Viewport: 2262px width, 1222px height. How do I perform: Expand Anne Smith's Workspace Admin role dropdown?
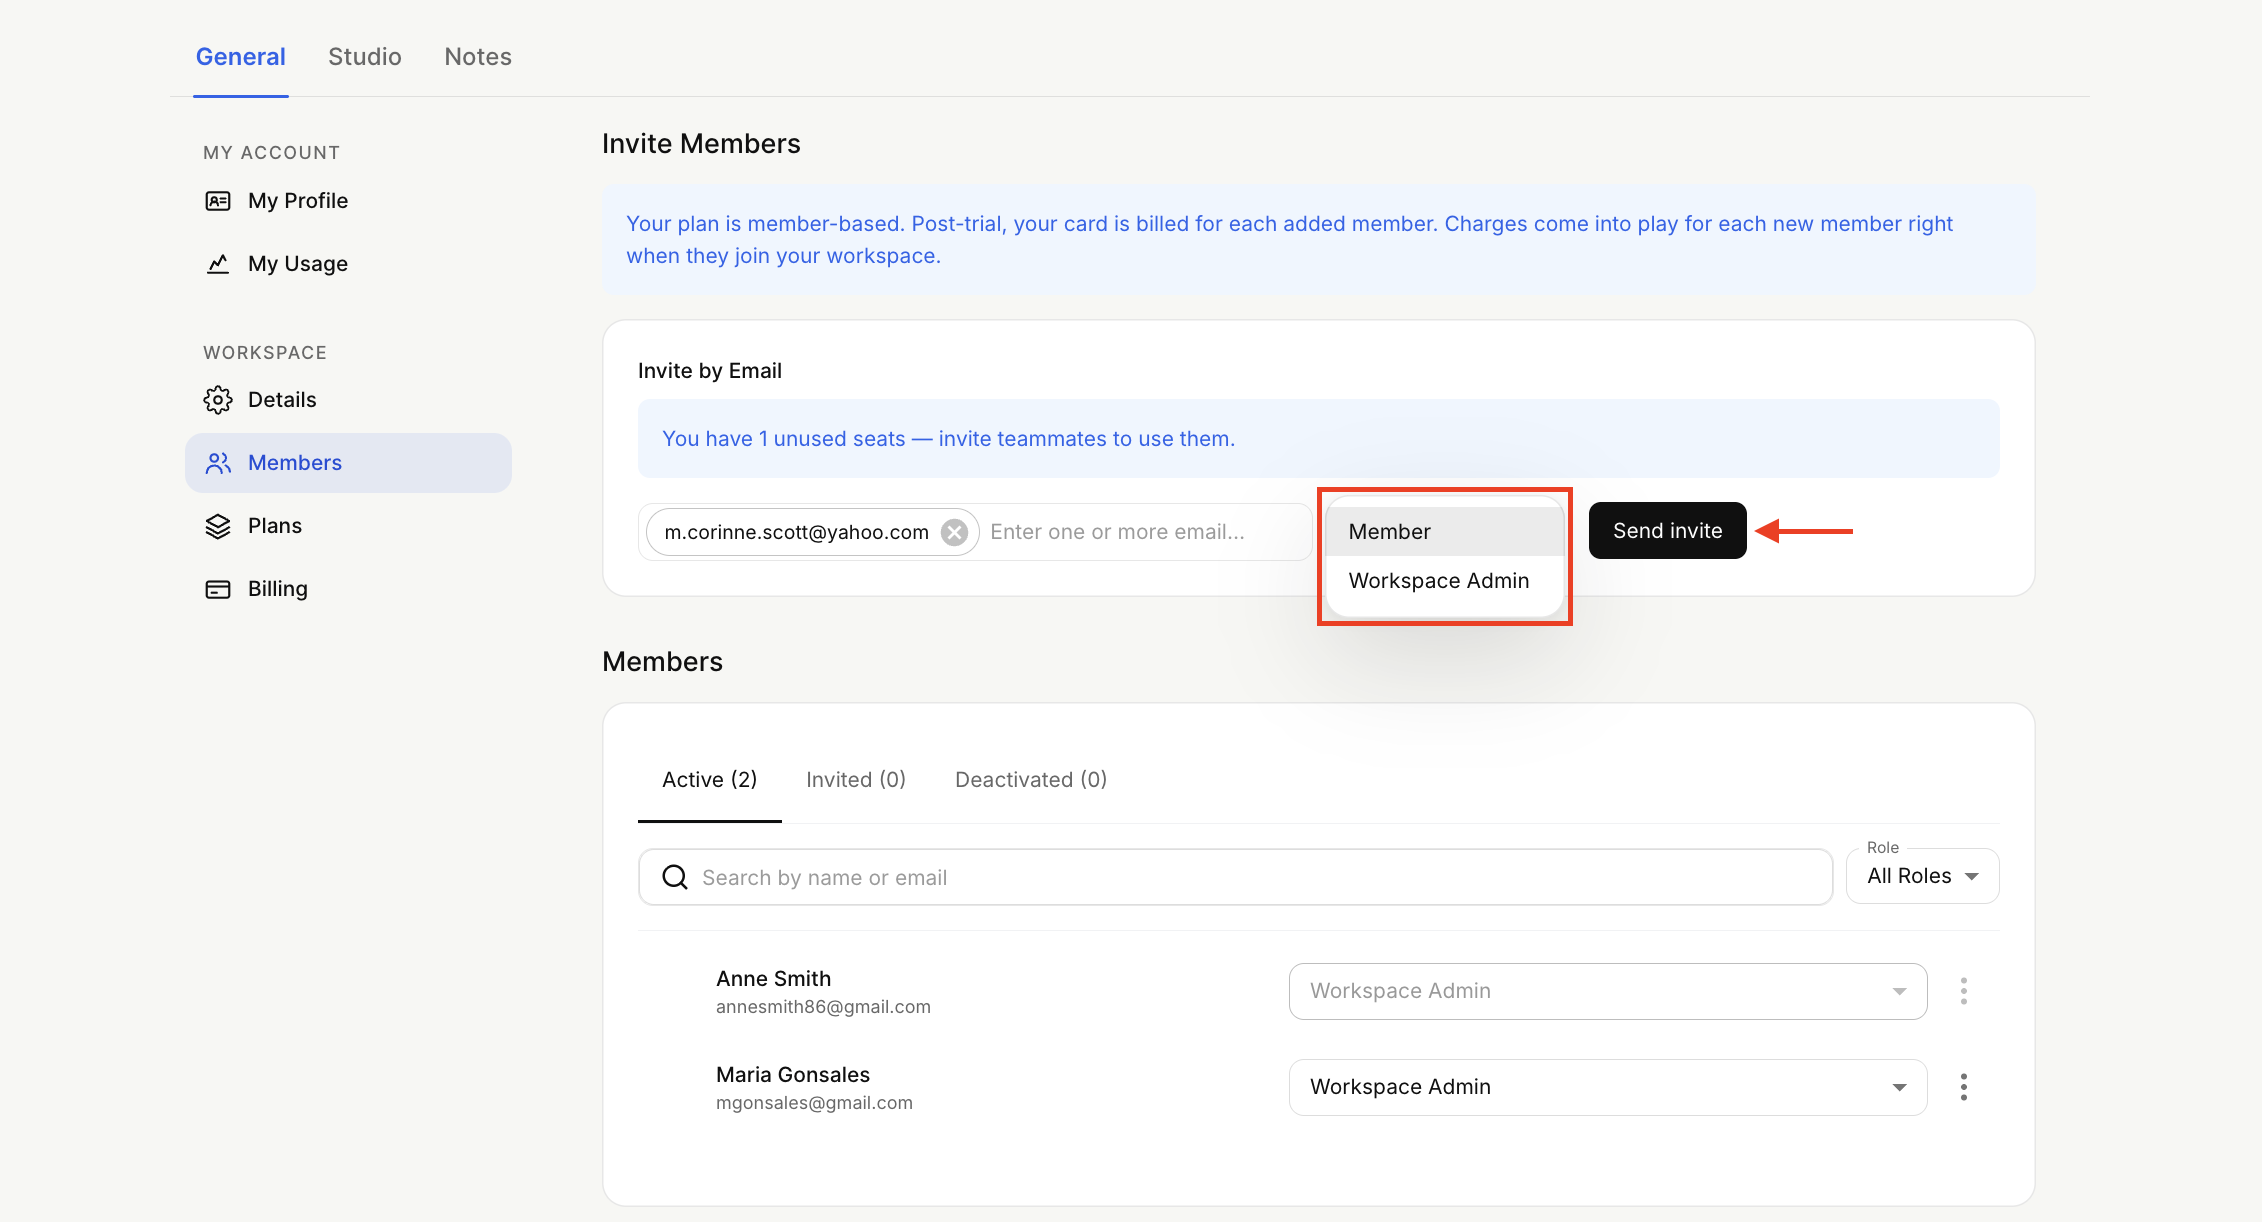(1608, 991)
